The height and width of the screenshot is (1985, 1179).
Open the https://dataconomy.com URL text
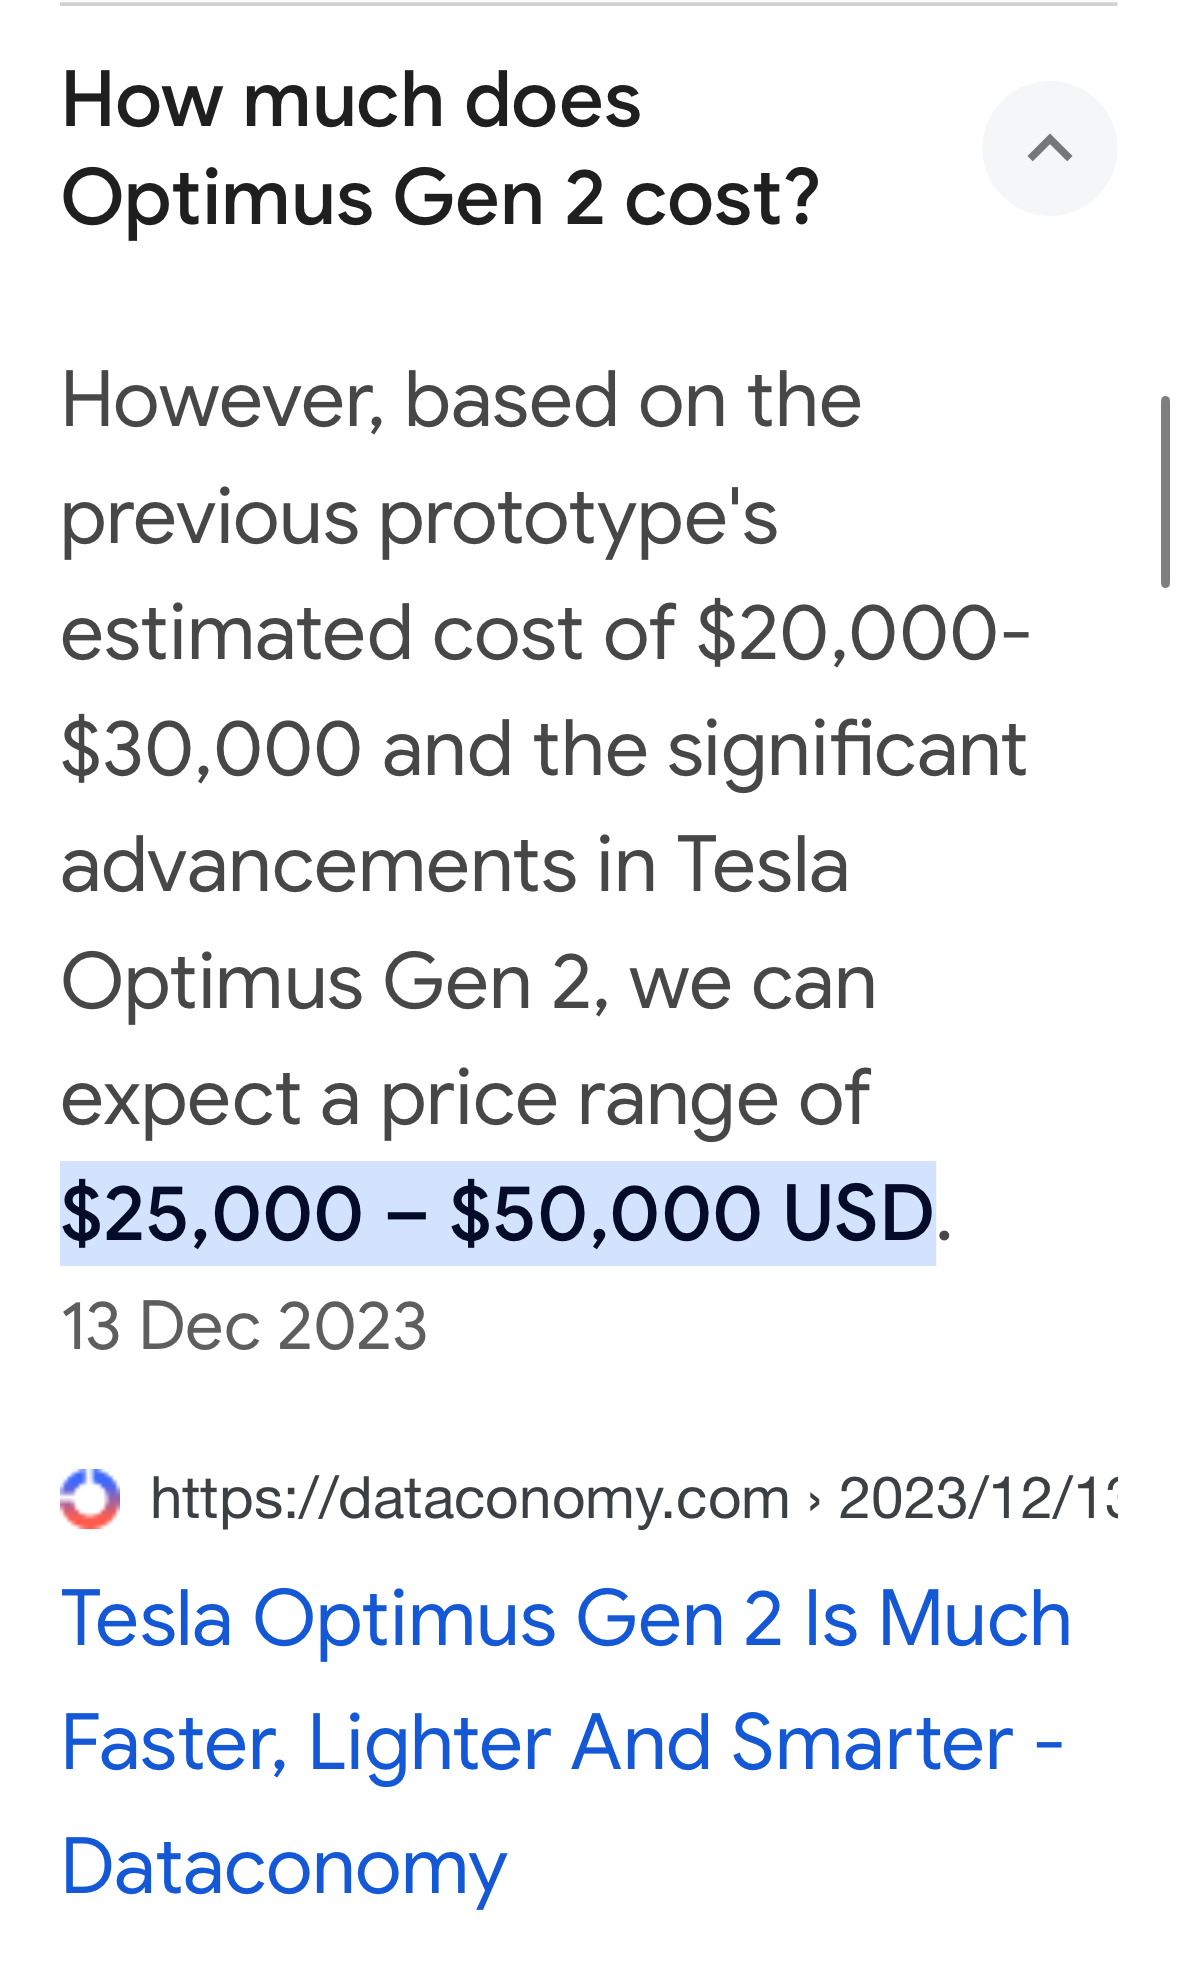pyautogui.click(x=470, y=1498)
